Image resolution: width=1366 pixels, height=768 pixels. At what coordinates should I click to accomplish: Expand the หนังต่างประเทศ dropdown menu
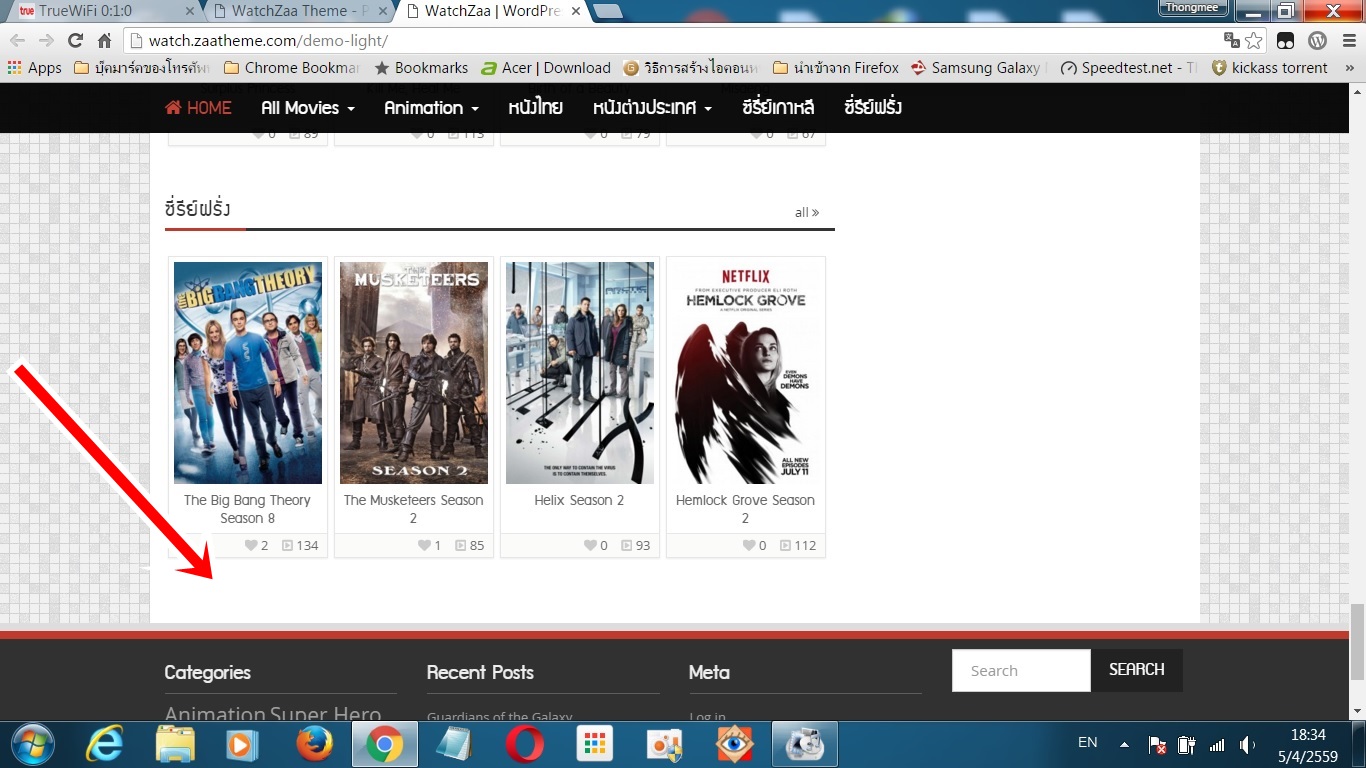[x=652, y=108]
